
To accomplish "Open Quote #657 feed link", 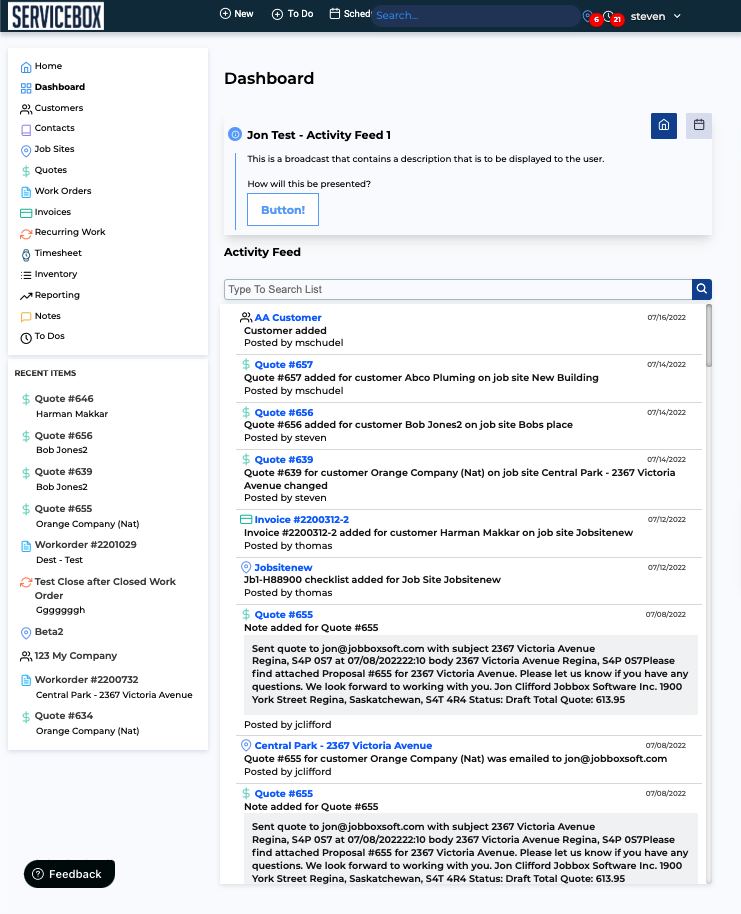I will [284, 364].
